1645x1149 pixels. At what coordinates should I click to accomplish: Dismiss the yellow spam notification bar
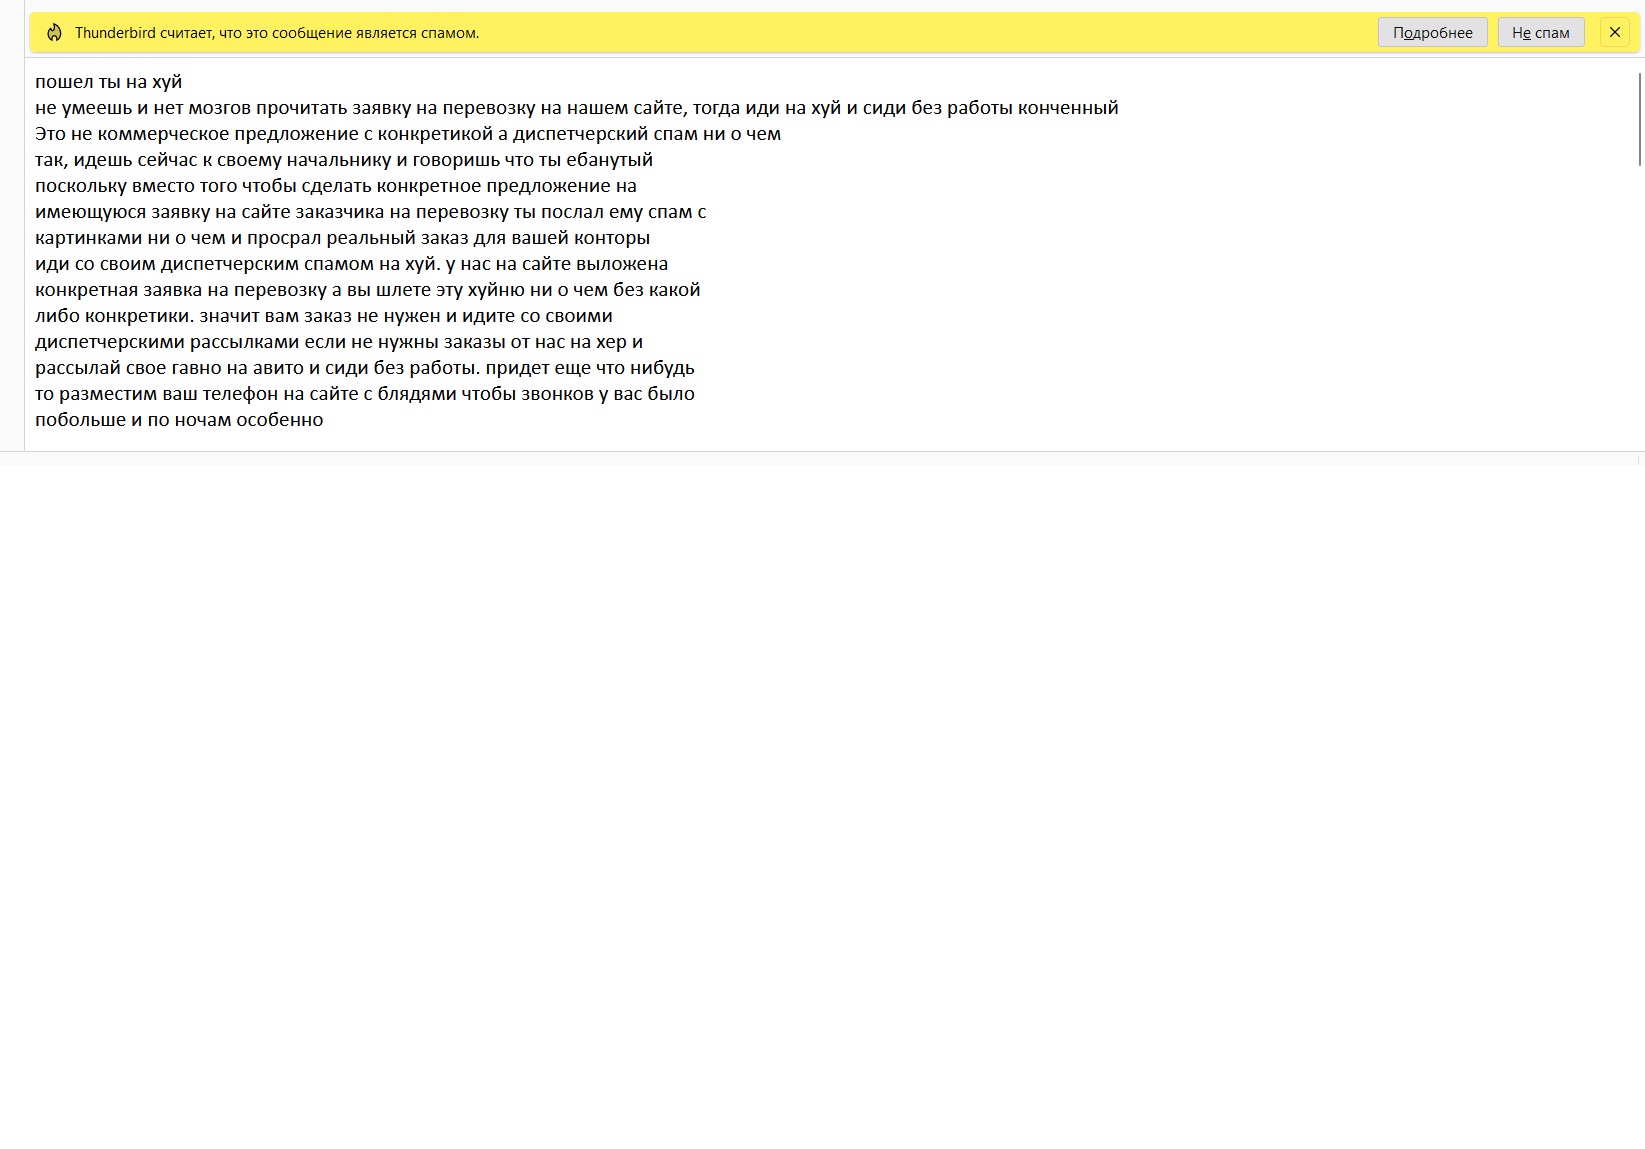(1614, 33)
